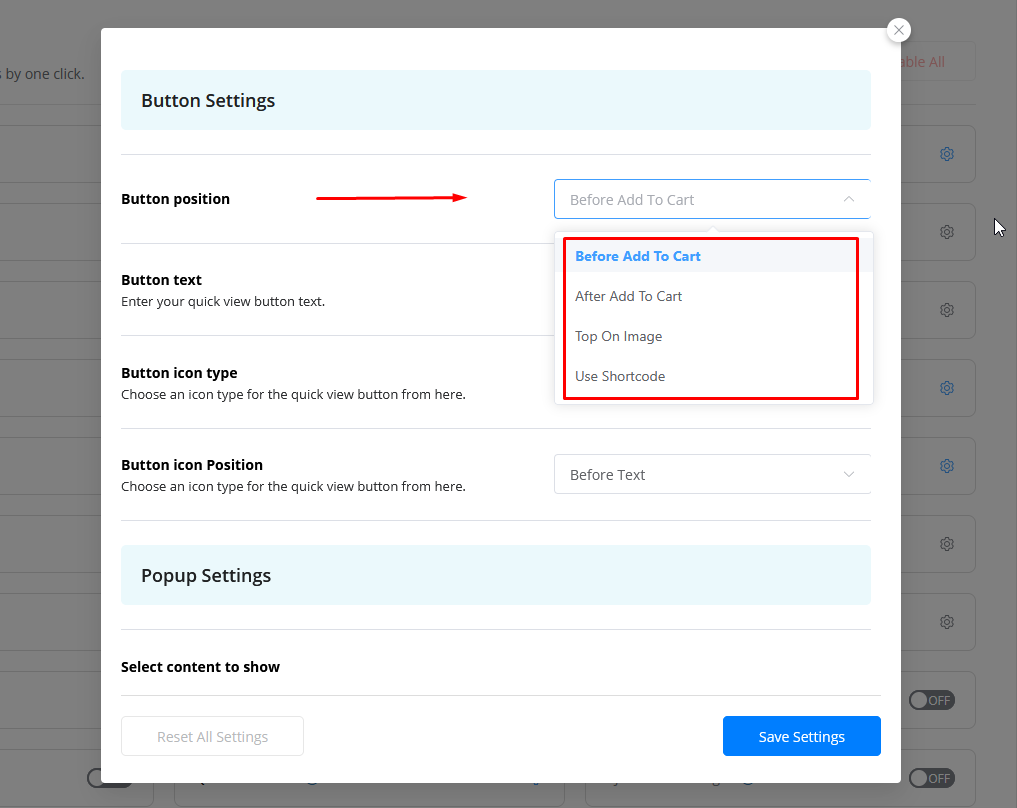The height and width of the screenshot is (808, 1017).
Task: Click the second gear icon from top
Action: 946,232
